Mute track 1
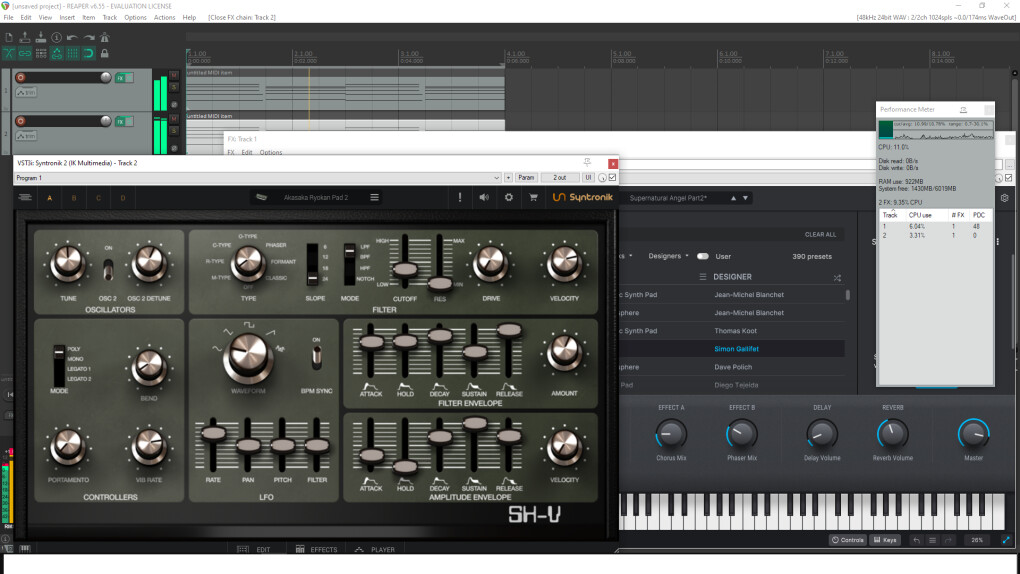The width and height of the screenshot is (1020, 574). 174,75
